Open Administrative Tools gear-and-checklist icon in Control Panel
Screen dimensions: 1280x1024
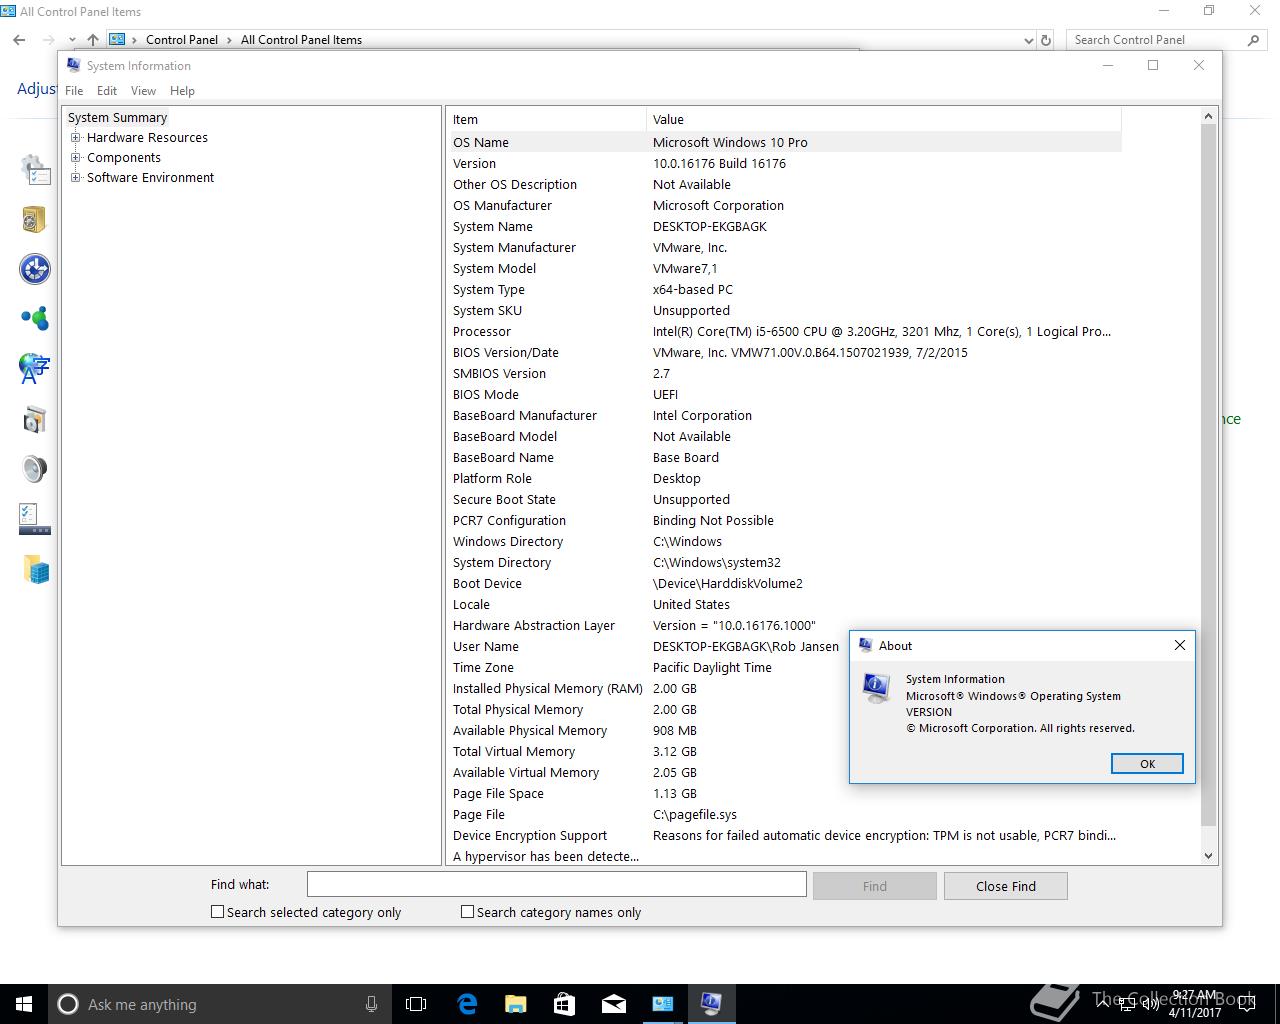(x=35, y=170)
